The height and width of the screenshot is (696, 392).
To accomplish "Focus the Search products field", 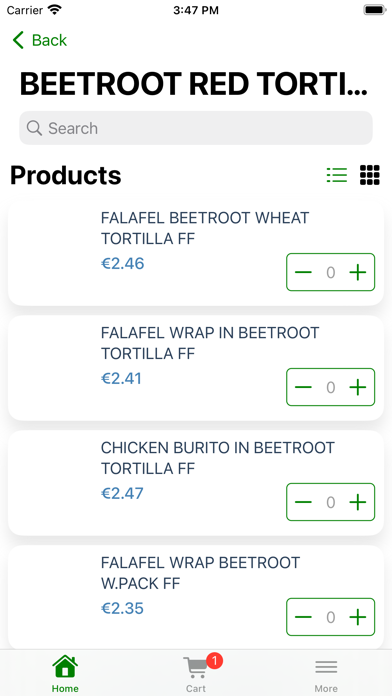I will tap(196, 128).
